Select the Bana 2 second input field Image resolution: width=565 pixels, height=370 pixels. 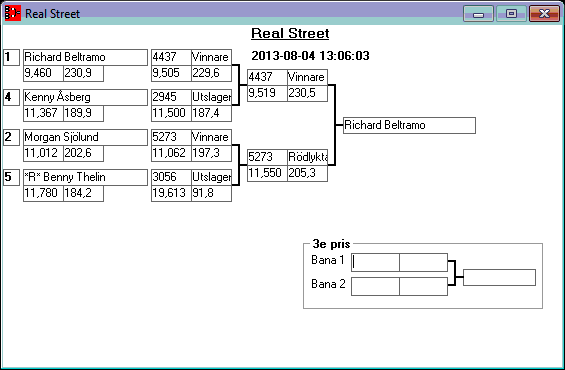423,286
